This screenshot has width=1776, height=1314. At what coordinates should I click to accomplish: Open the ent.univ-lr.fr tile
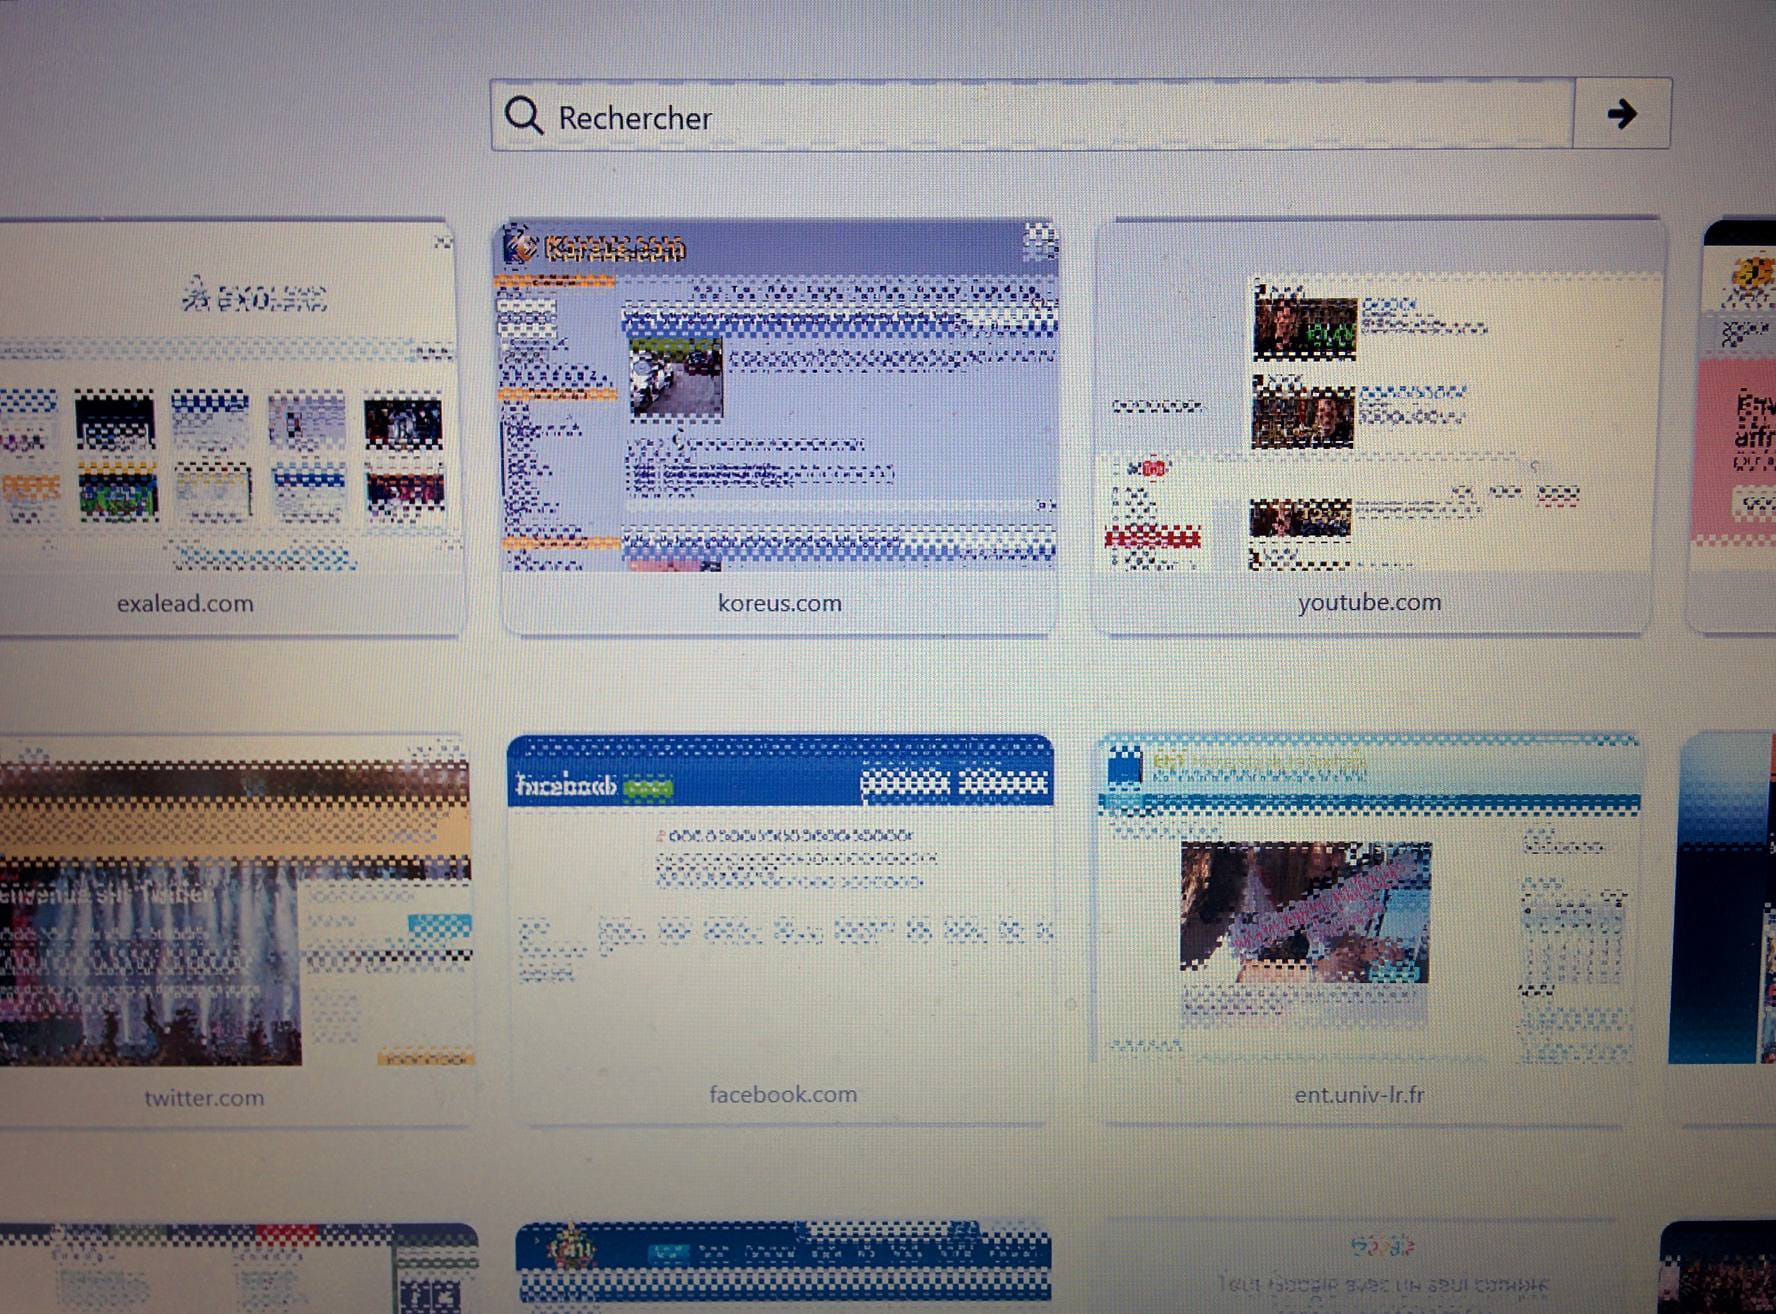coord(1367,929)
